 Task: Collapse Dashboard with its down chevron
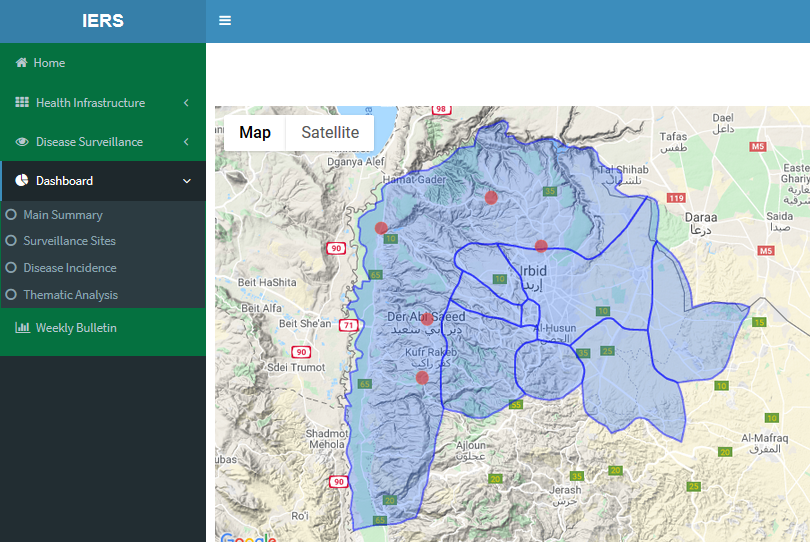coord(186,181)
